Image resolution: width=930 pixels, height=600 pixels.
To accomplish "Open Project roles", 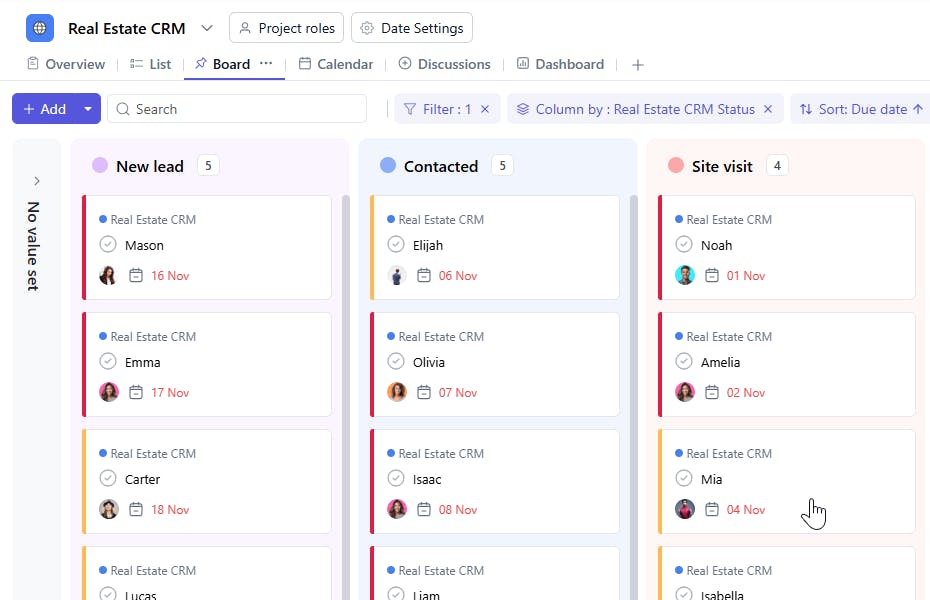I will coord(286,28).
